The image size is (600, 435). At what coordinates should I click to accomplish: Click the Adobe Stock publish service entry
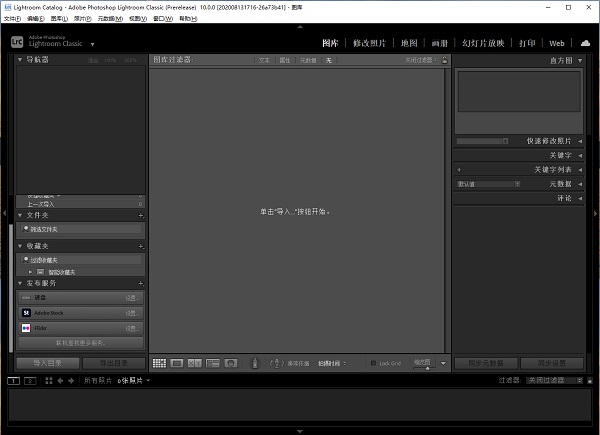[x=80, y=313]
